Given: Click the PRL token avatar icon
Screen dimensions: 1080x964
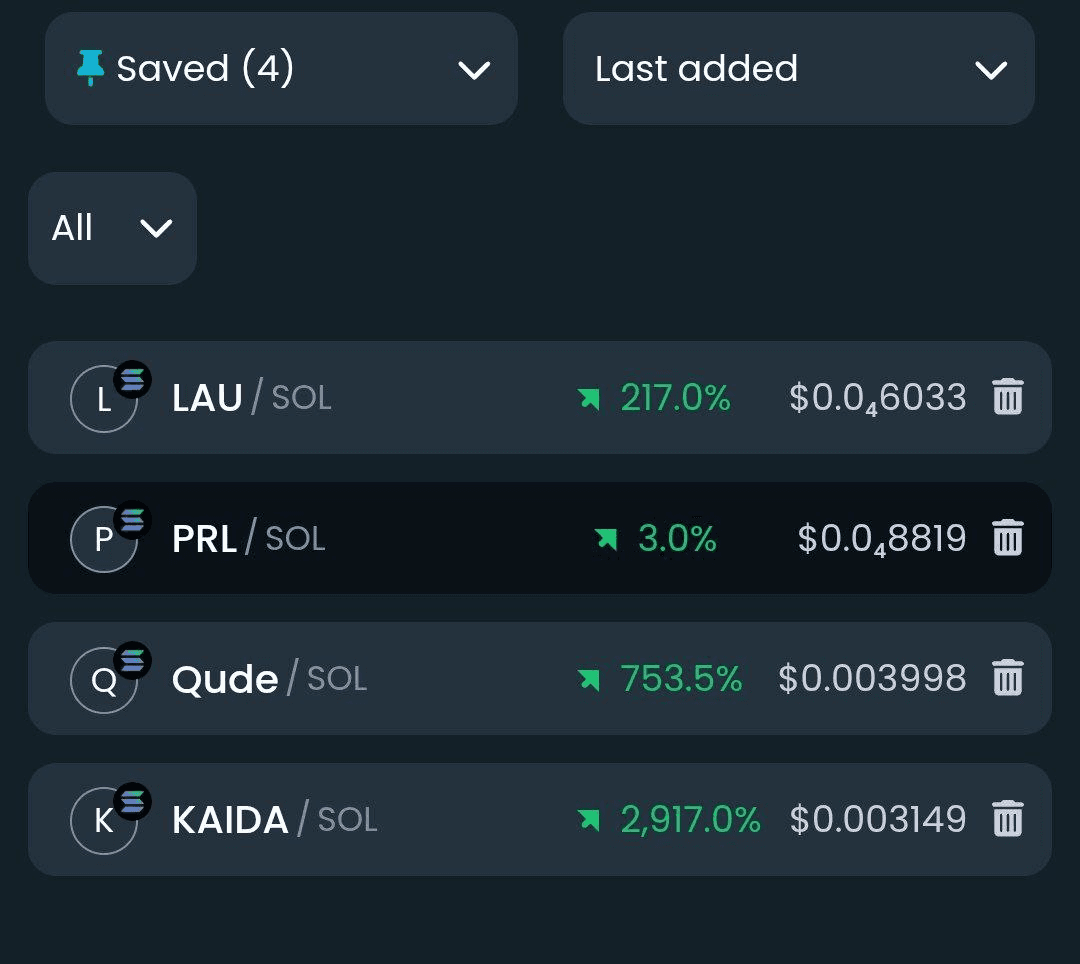Looking at the screenshot, I should click(x=104, y=540).
